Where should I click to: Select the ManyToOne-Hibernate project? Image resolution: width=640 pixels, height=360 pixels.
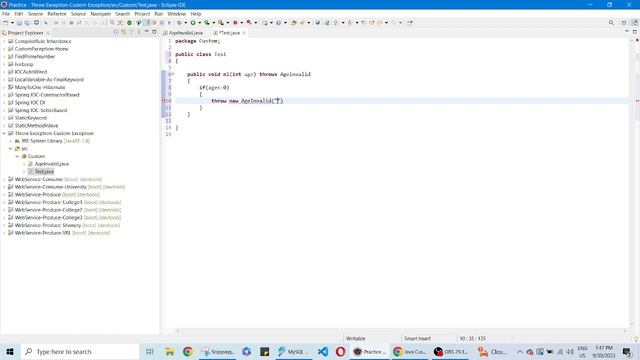40,87
